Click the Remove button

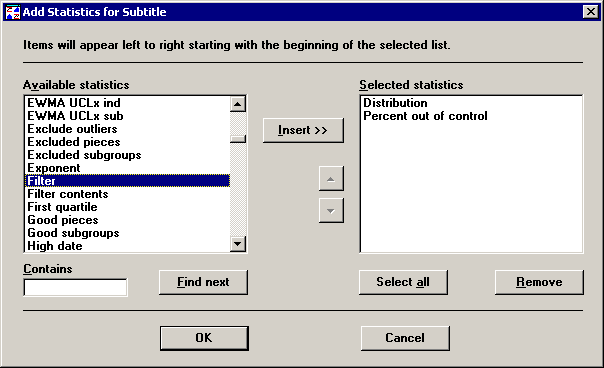coord(539,282)
